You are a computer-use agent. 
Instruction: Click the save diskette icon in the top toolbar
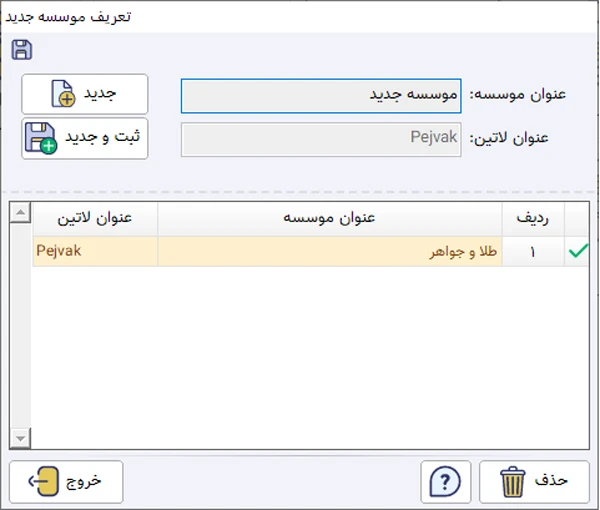tap(21, 50)
